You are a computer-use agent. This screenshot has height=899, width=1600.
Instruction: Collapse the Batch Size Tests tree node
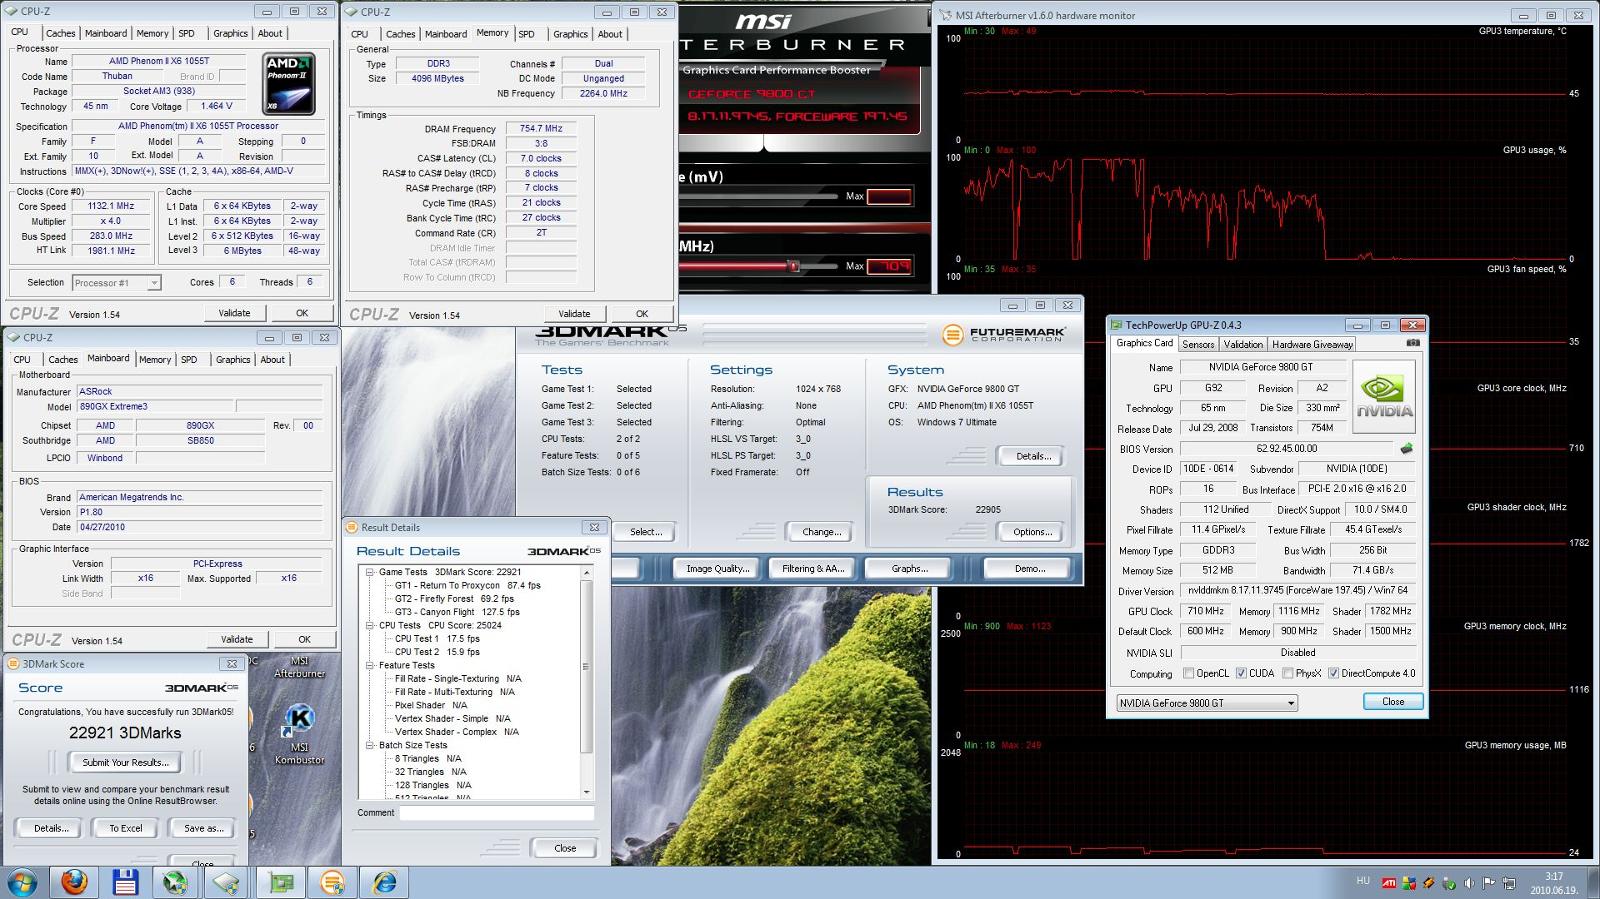[x=369, y=745]
